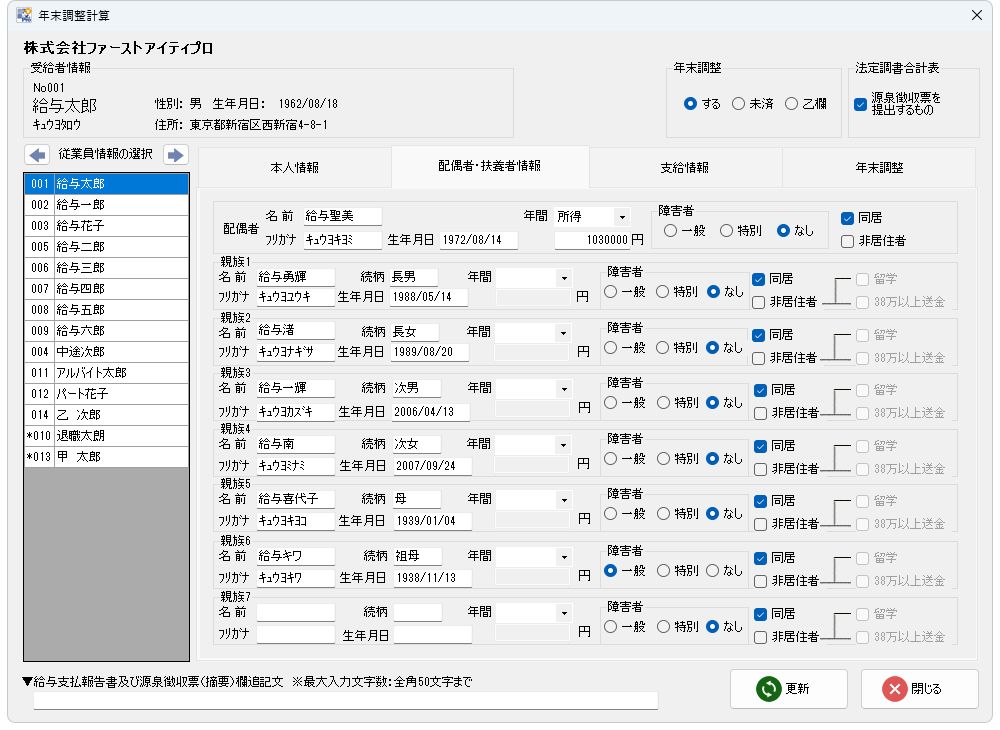
Task: Open the 本人情報 tab
Action: pyautogui.click(x=295, y=168)
